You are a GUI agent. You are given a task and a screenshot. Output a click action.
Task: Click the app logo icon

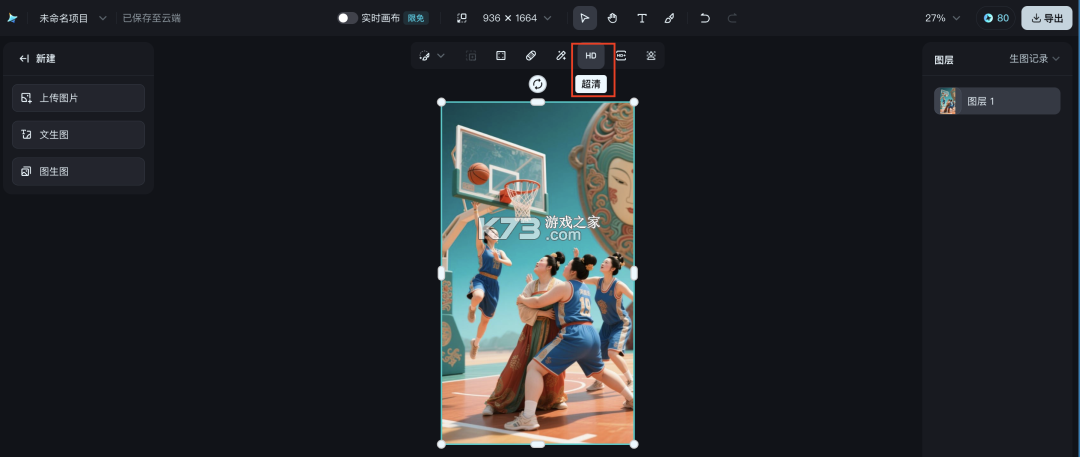12,18
